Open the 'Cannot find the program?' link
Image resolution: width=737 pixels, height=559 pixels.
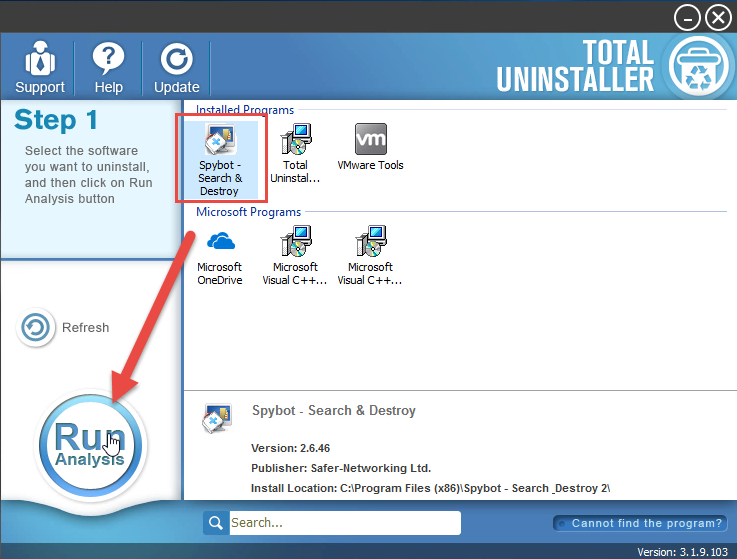(x=641, y=523)
